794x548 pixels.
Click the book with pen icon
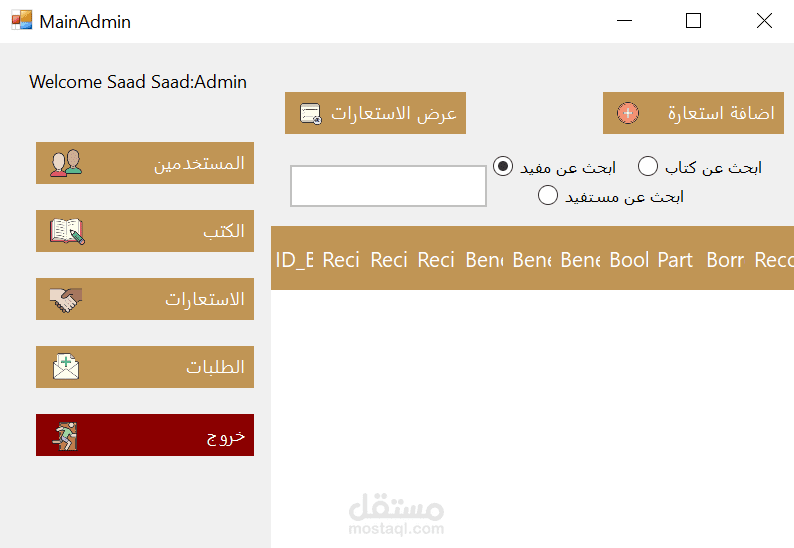(67, 231)
